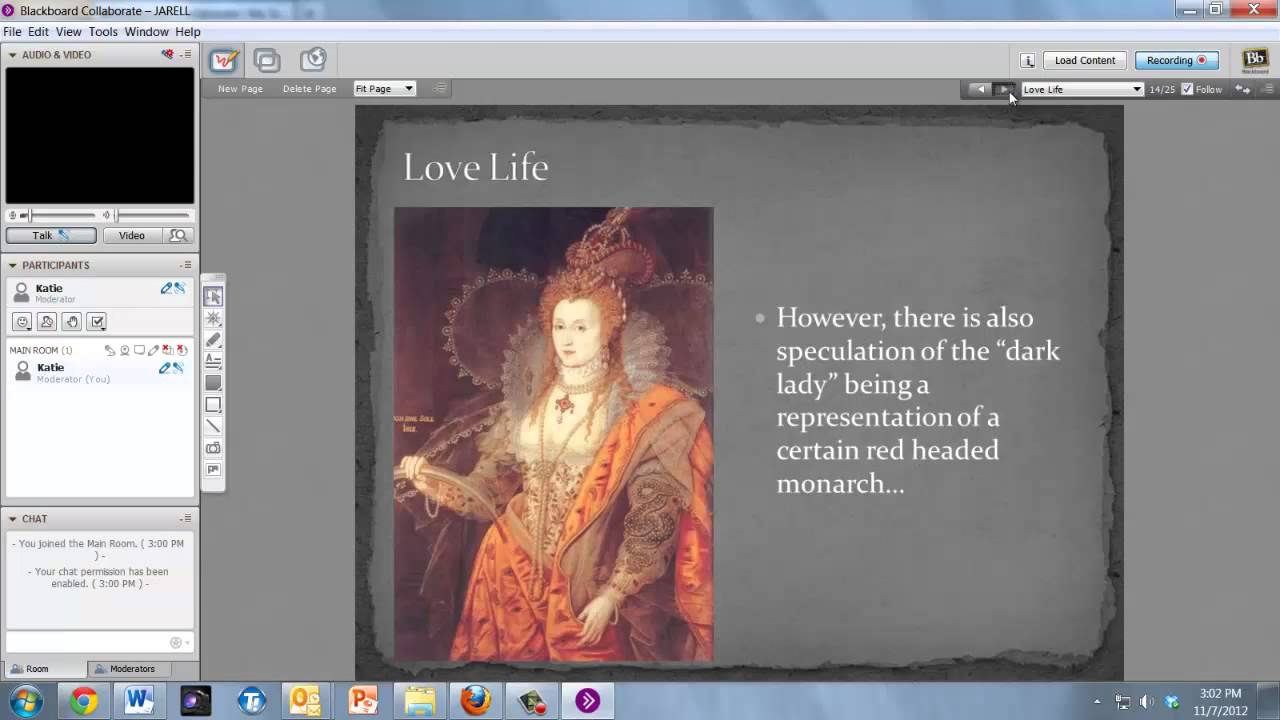Open the Fit Page zoom dropdown
Viewport: 1280px width, 720px height.
[x=385, y=89]
